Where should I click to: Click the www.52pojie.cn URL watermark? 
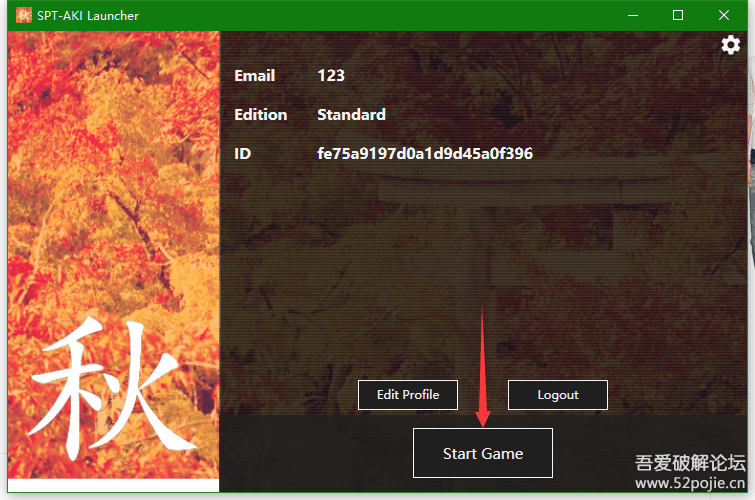tap(690, 484)
